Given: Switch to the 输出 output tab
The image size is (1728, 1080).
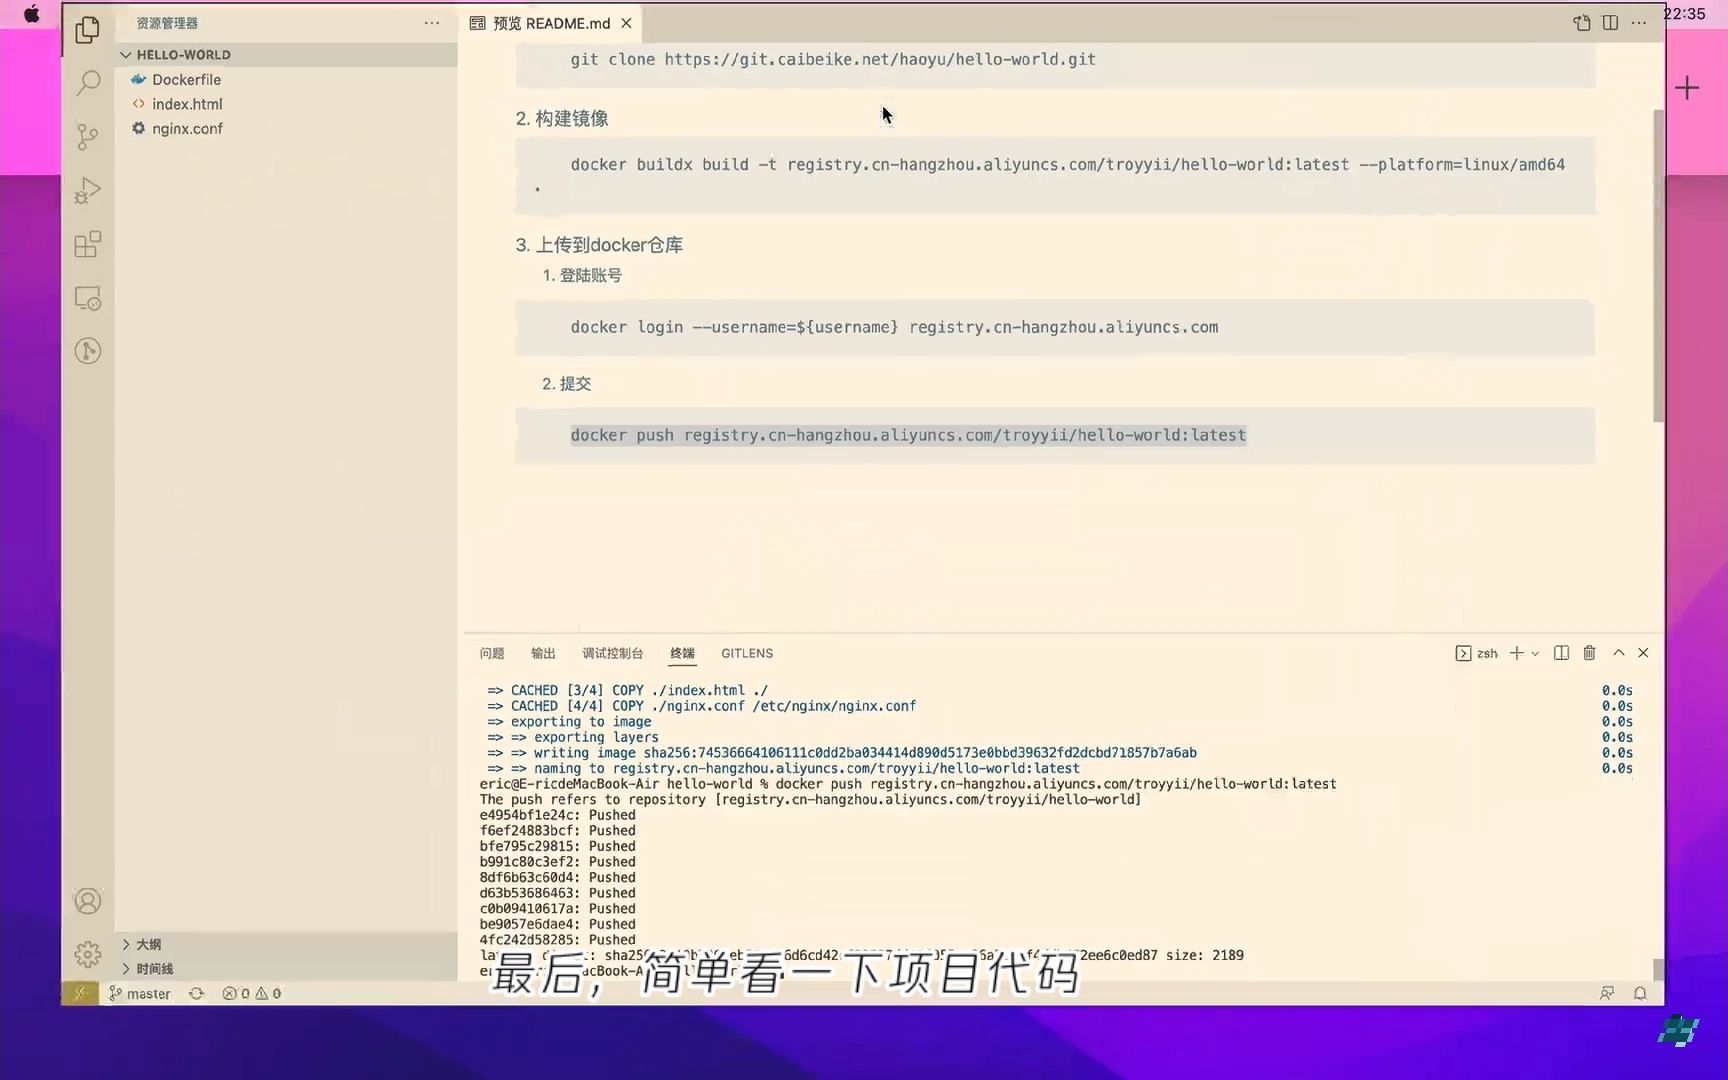Looking at the screenshot, I should click(x=543, y=653).
